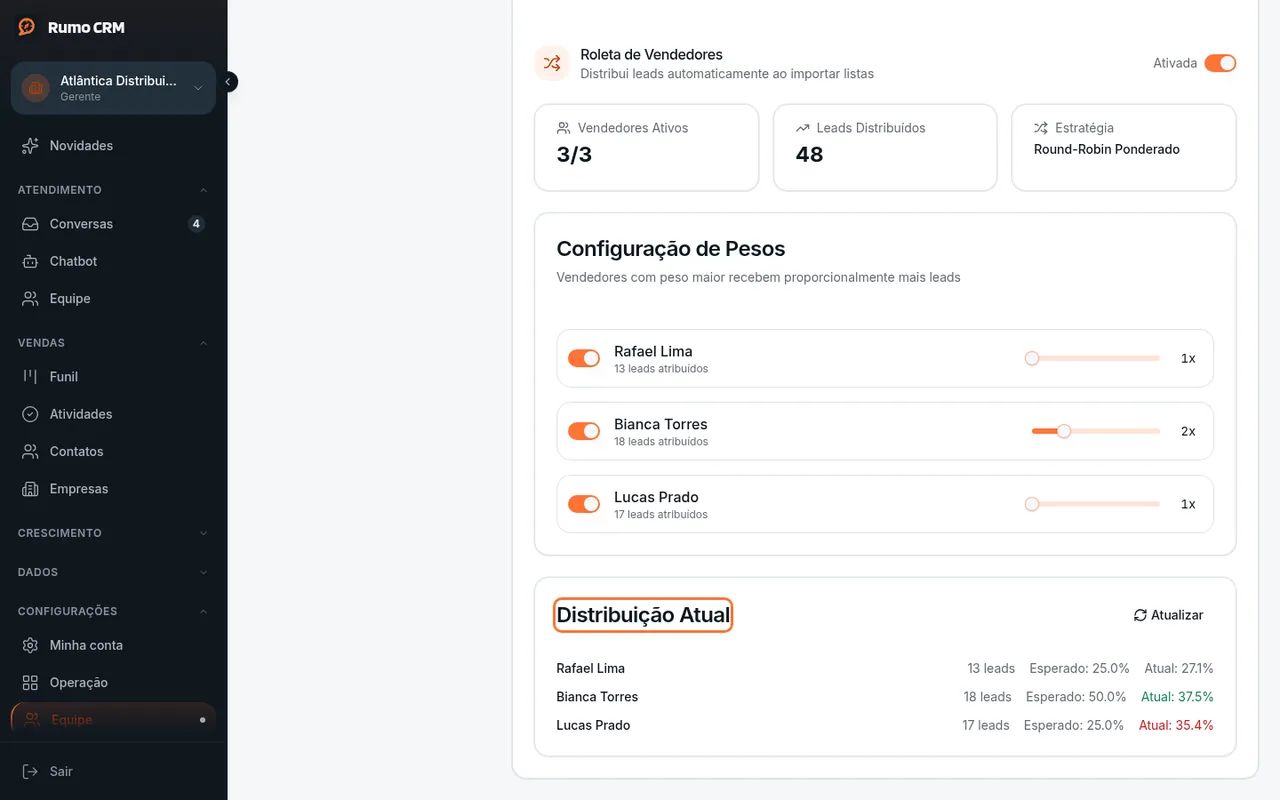The width and height of the screenshot is (1280, 800).
Task: Collapse the Configurações section
Action: point(113,611)
